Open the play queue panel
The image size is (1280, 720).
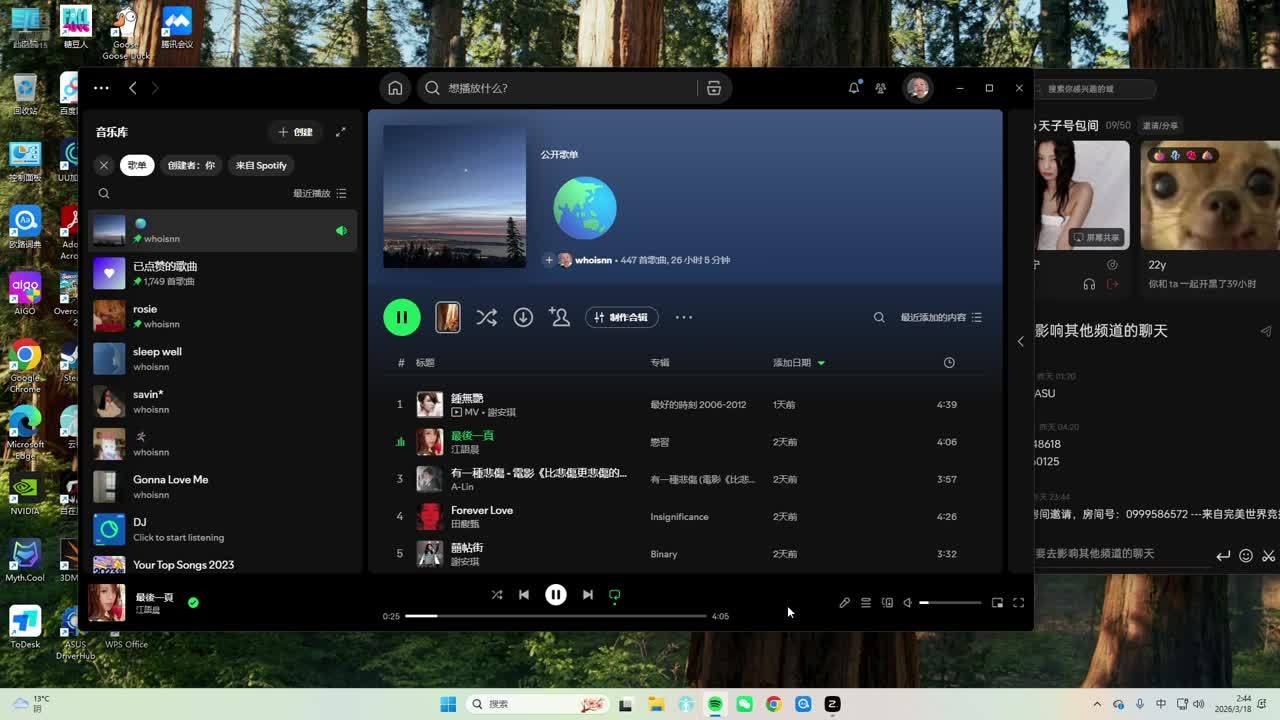click(866, 603)
